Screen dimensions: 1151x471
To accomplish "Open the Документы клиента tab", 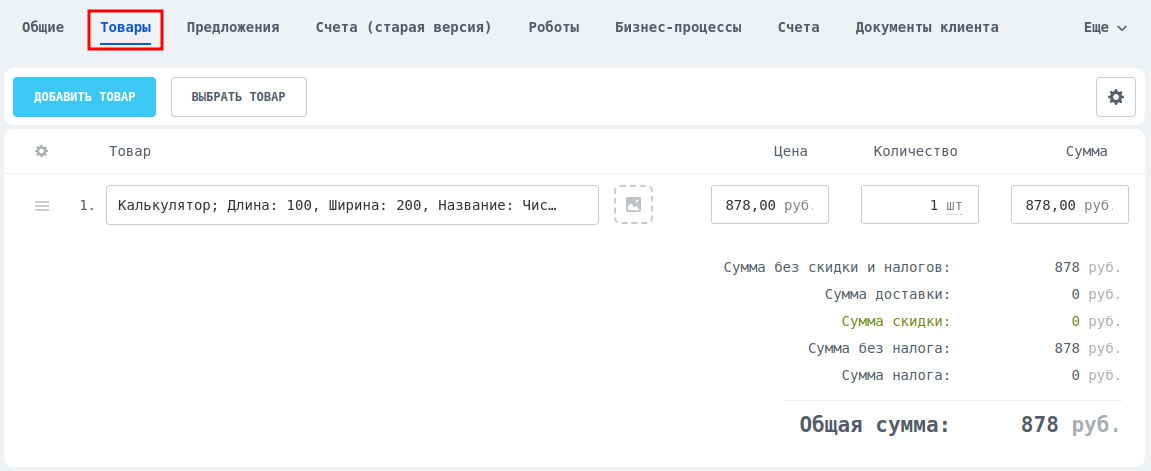I will [x=927, y=28].
